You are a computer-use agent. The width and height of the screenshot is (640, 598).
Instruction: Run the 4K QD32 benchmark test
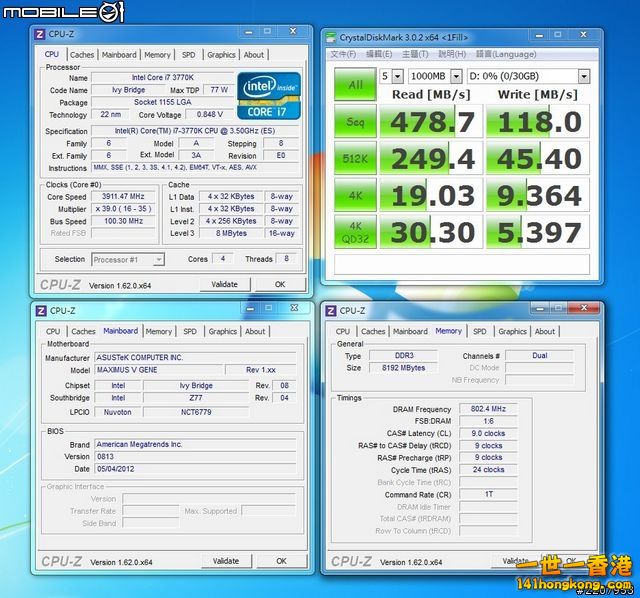355,233
